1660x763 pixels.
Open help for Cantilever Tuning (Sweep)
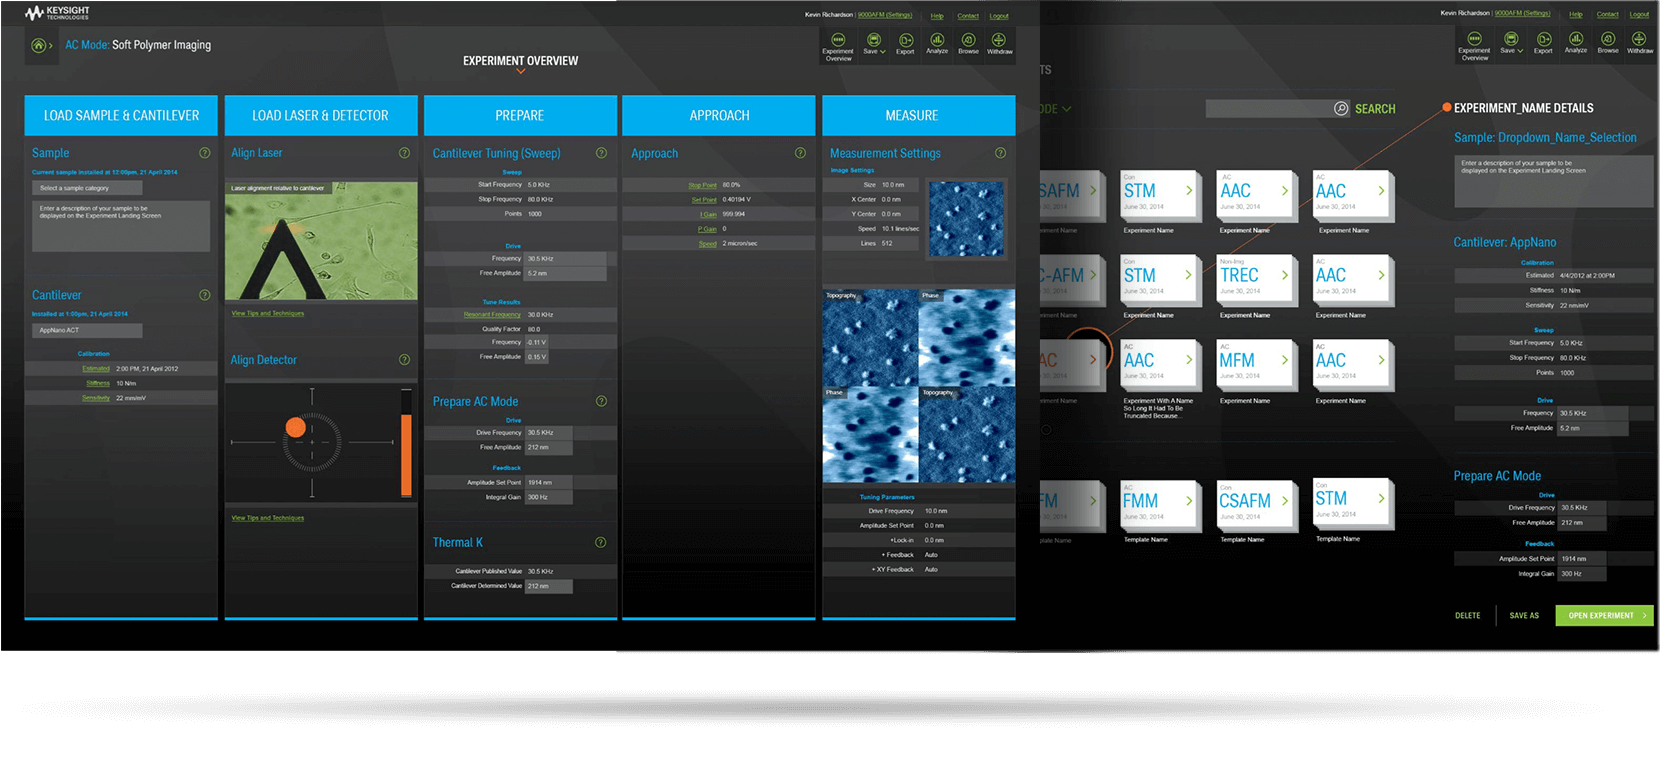(601, 153)
